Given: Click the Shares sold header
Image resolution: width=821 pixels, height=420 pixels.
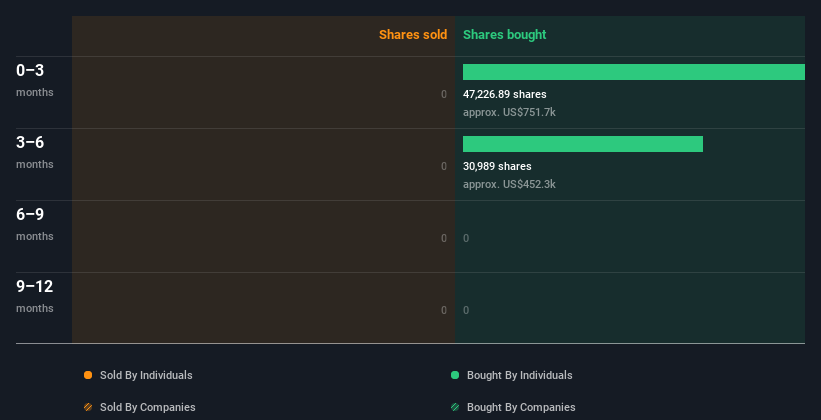Looking at the screenshot, I should 413,35.
